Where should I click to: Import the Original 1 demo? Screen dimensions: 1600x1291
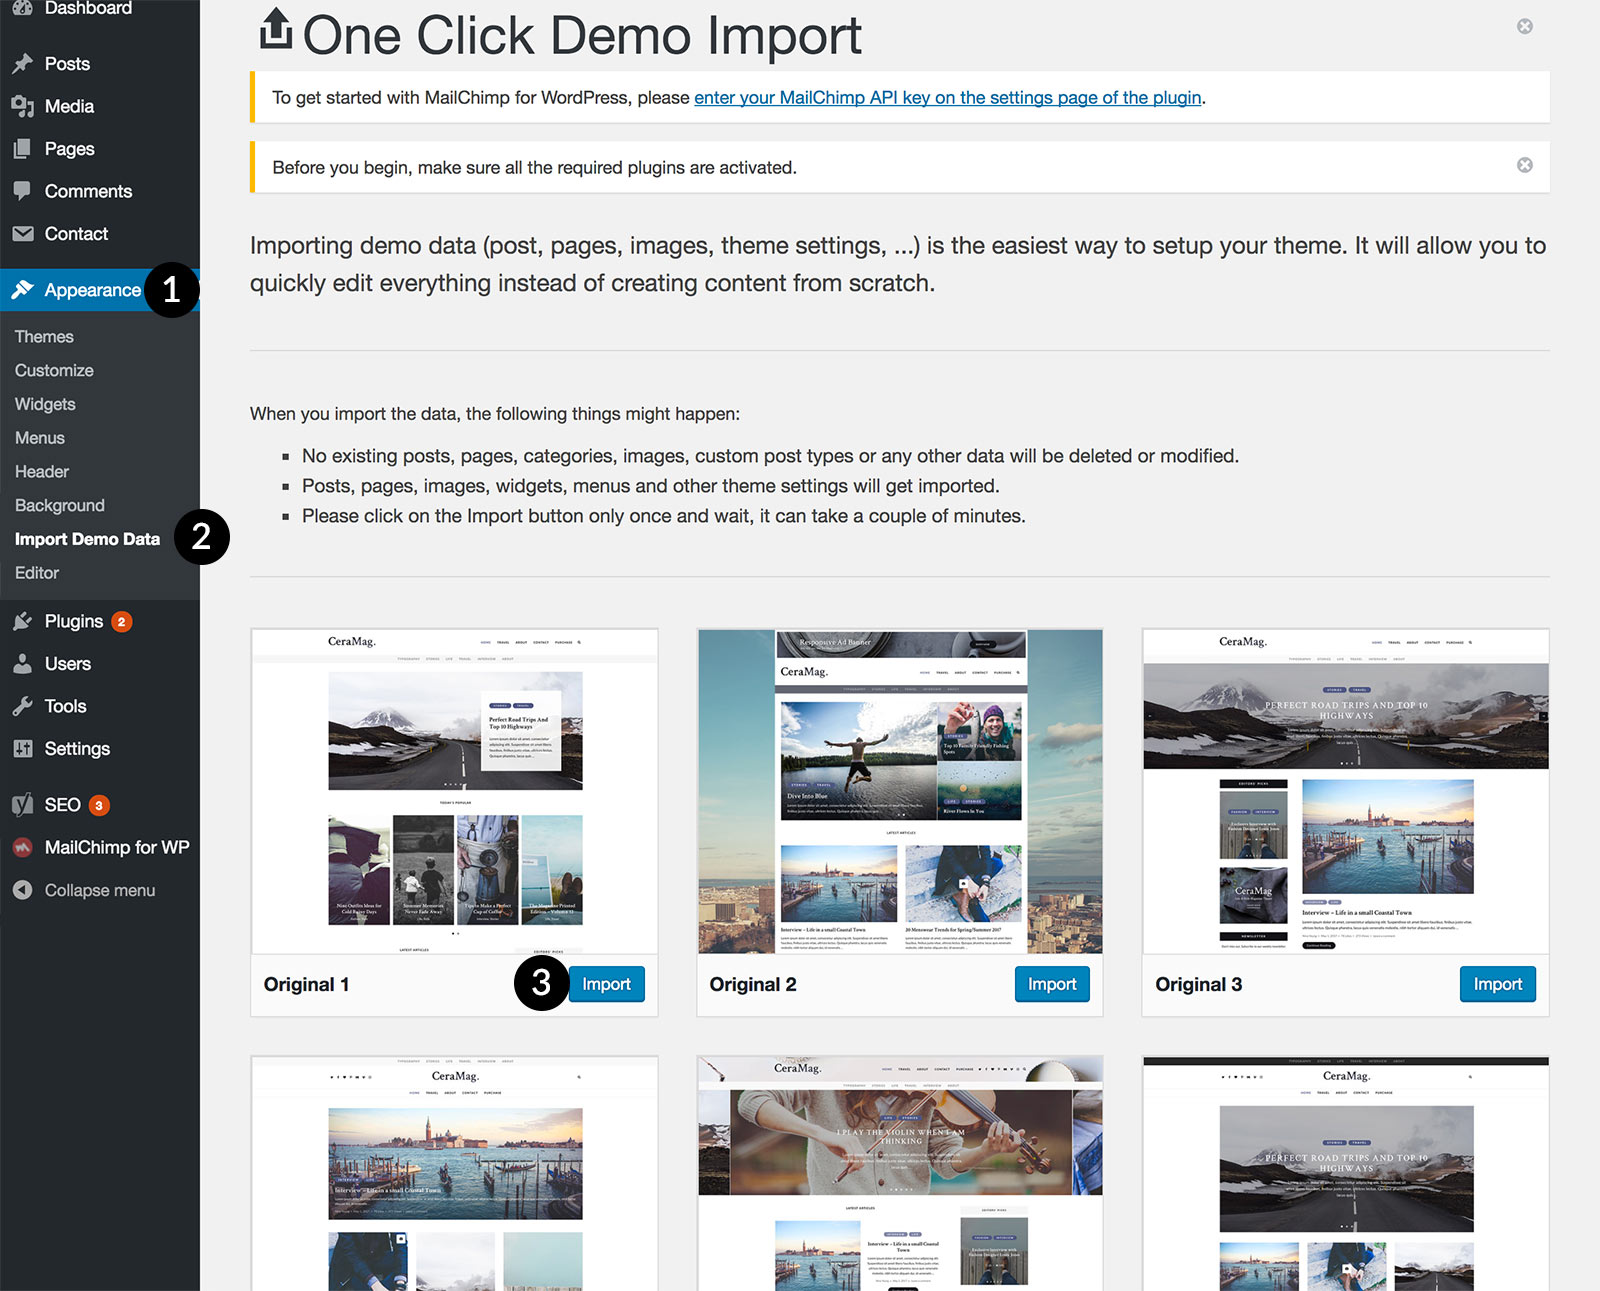607,984
